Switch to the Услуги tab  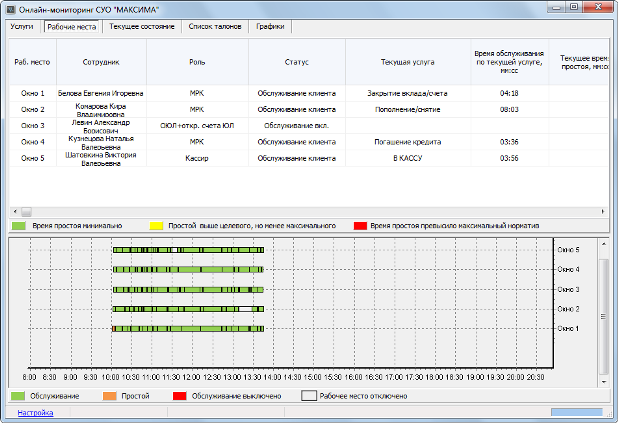(22, 26)
